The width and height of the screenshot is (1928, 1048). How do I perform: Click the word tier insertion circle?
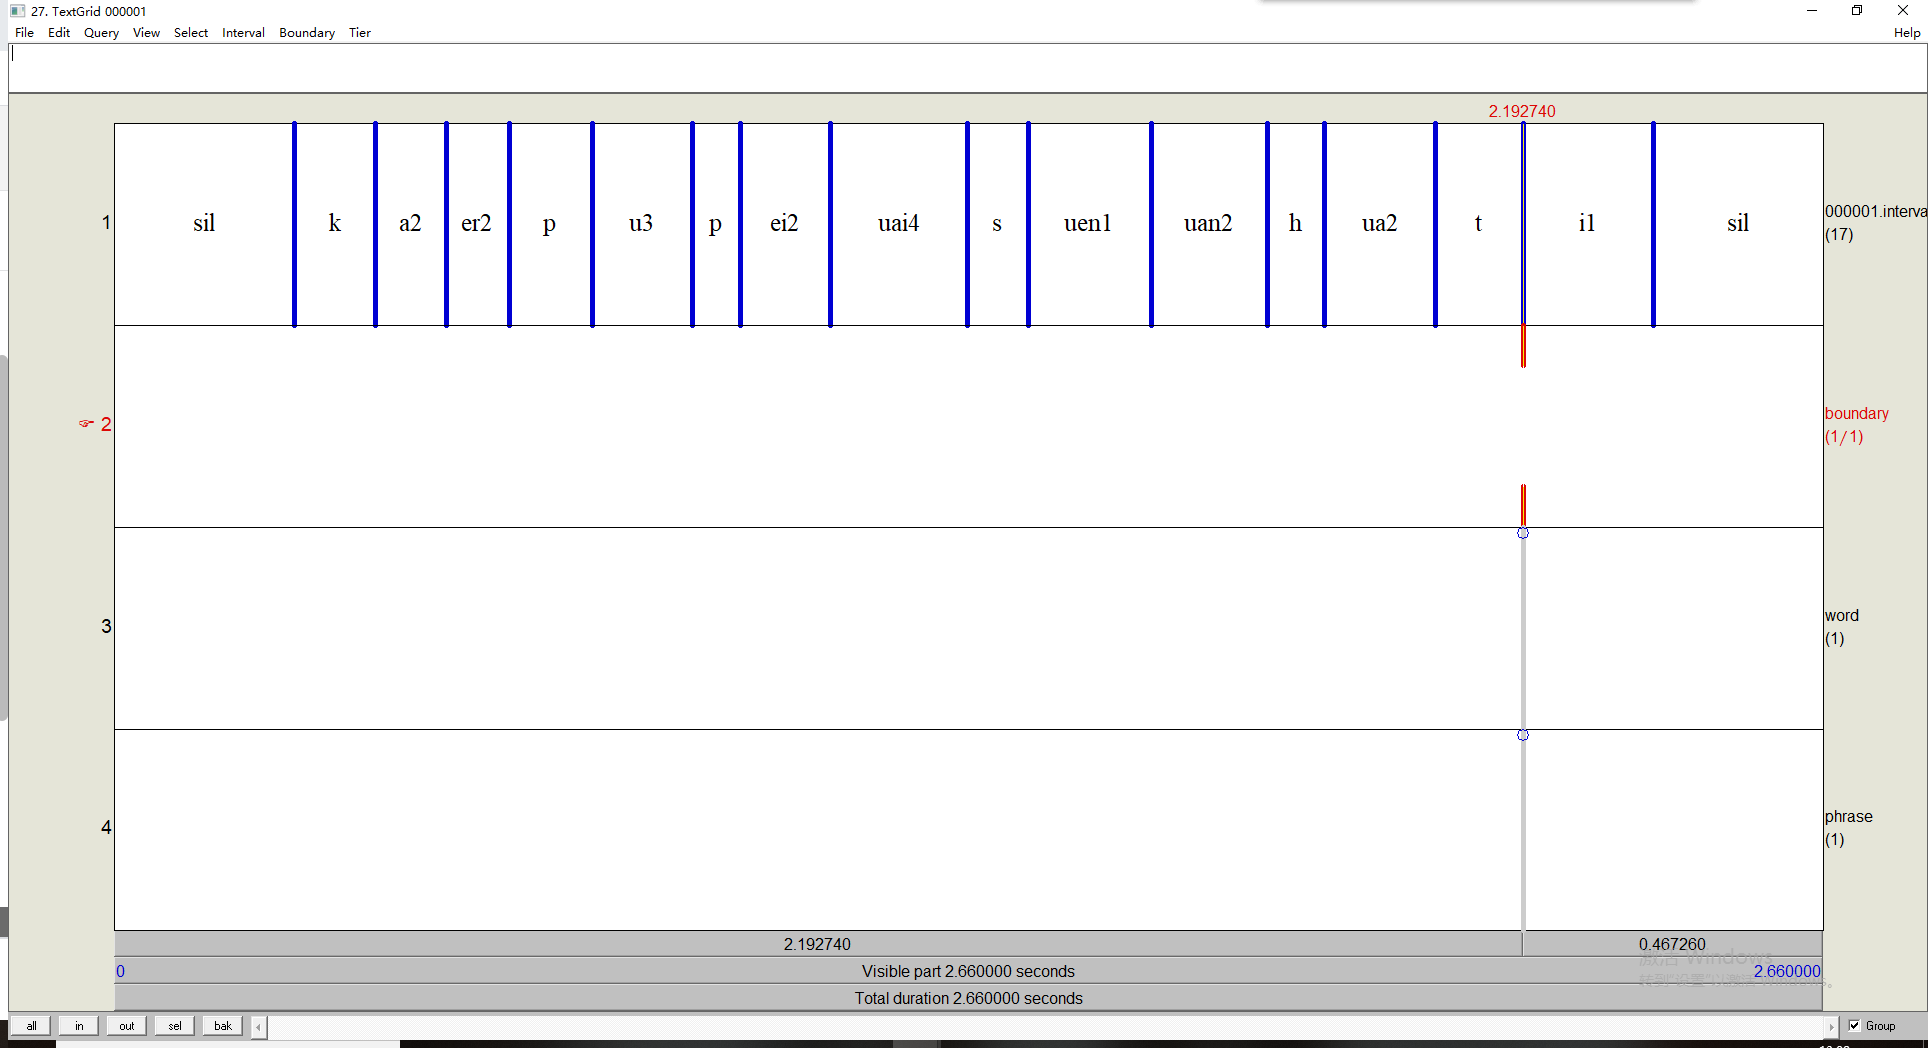pyautogui.click(x=1523, y=533)
